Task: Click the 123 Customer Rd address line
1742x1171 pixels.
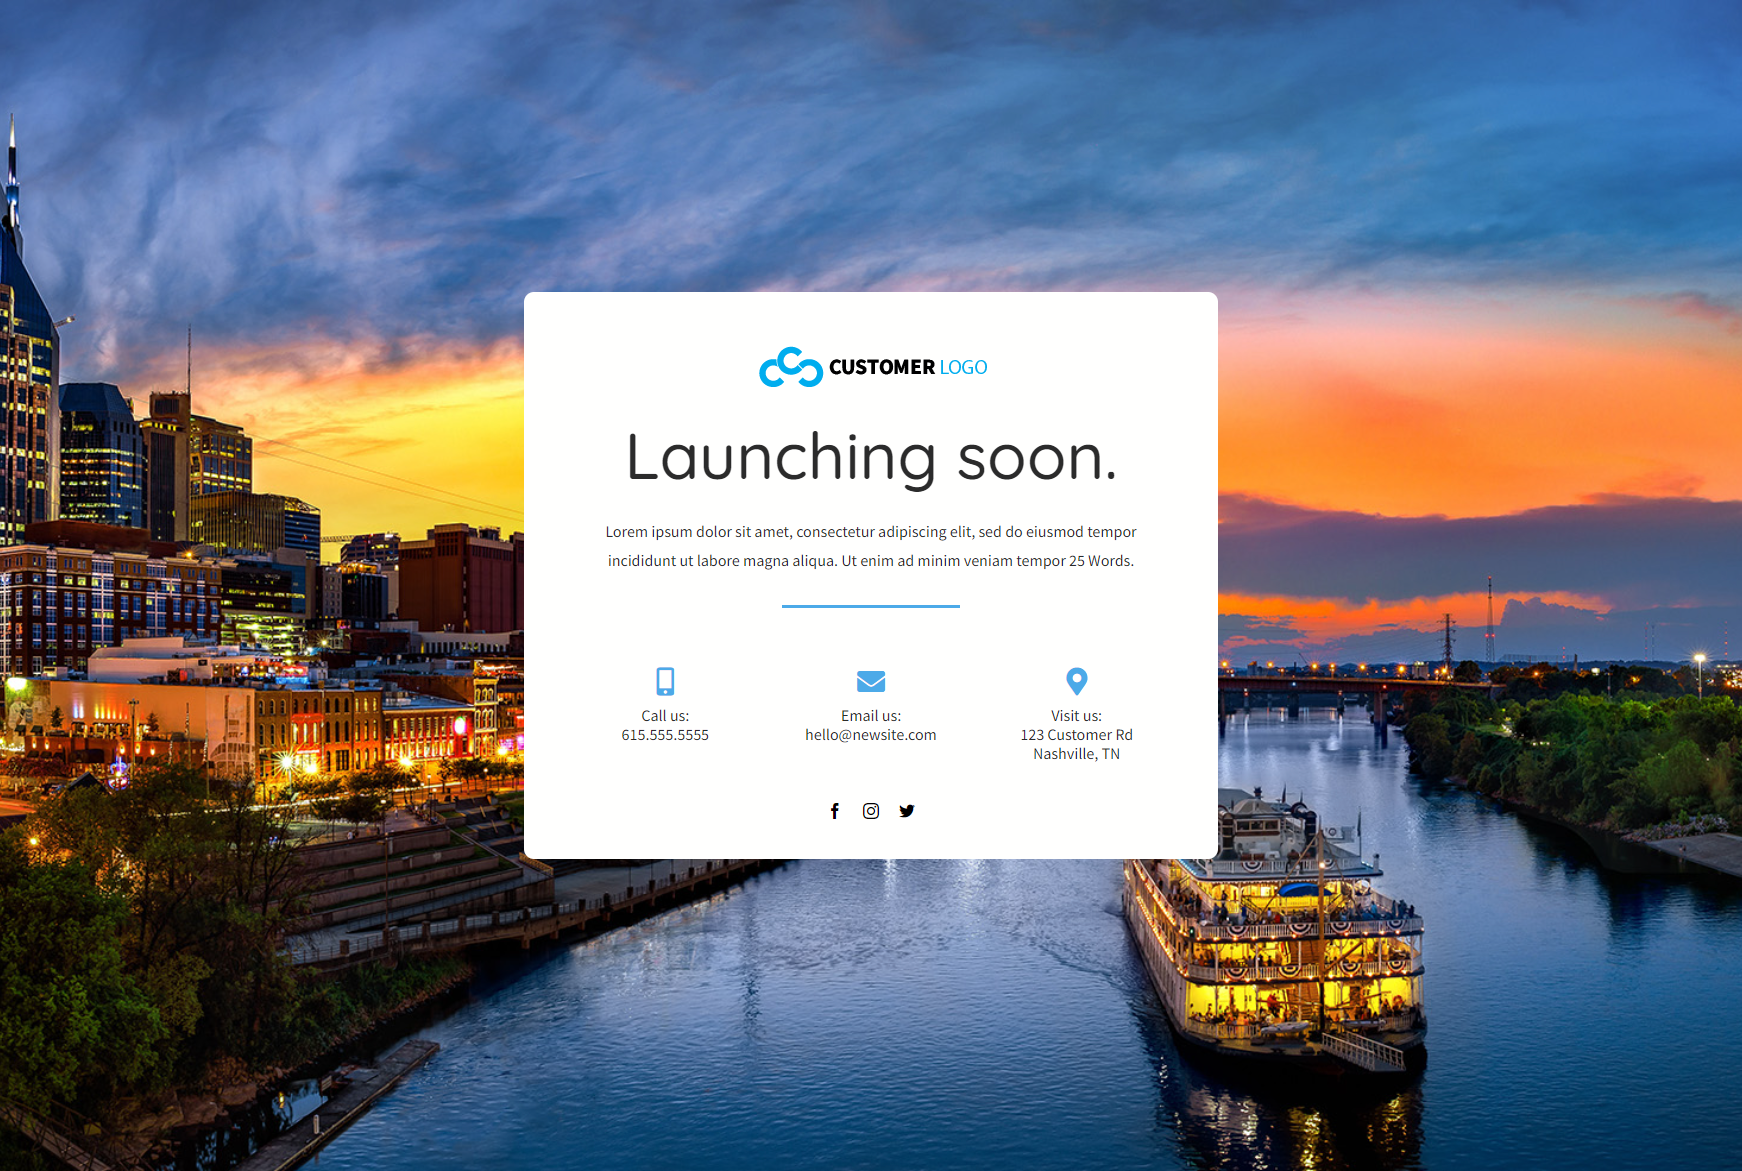Action: 1076,735
